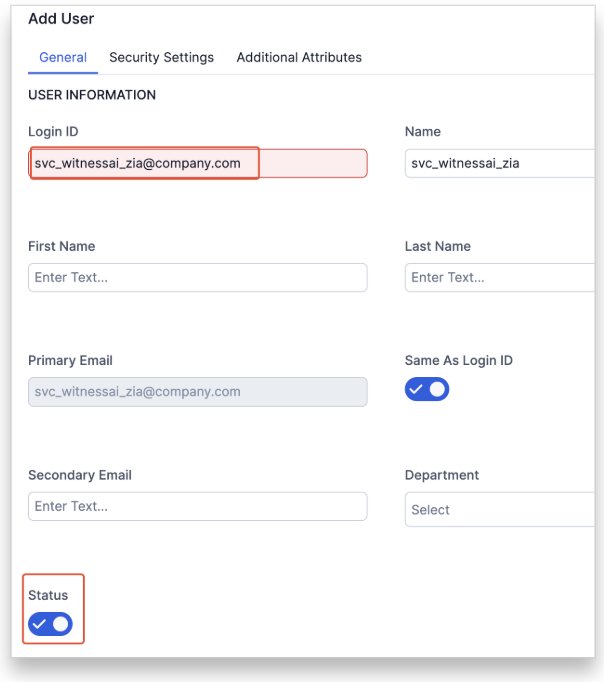Click the Status label text

[x=48, y=596]
